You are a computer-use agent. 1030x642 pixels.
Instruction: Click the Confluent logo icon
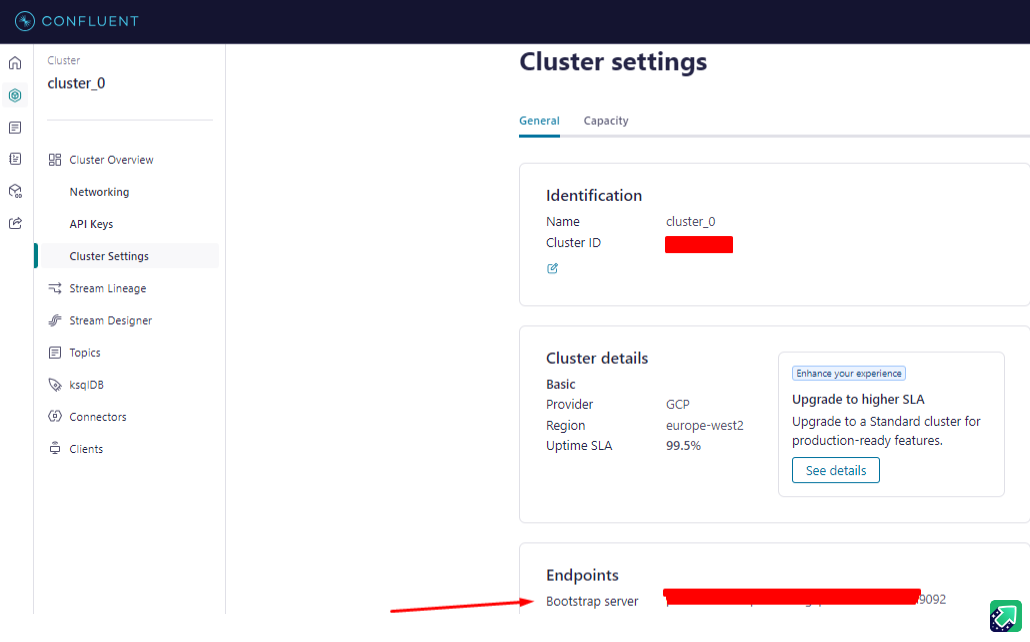click(x=24, y=21)
